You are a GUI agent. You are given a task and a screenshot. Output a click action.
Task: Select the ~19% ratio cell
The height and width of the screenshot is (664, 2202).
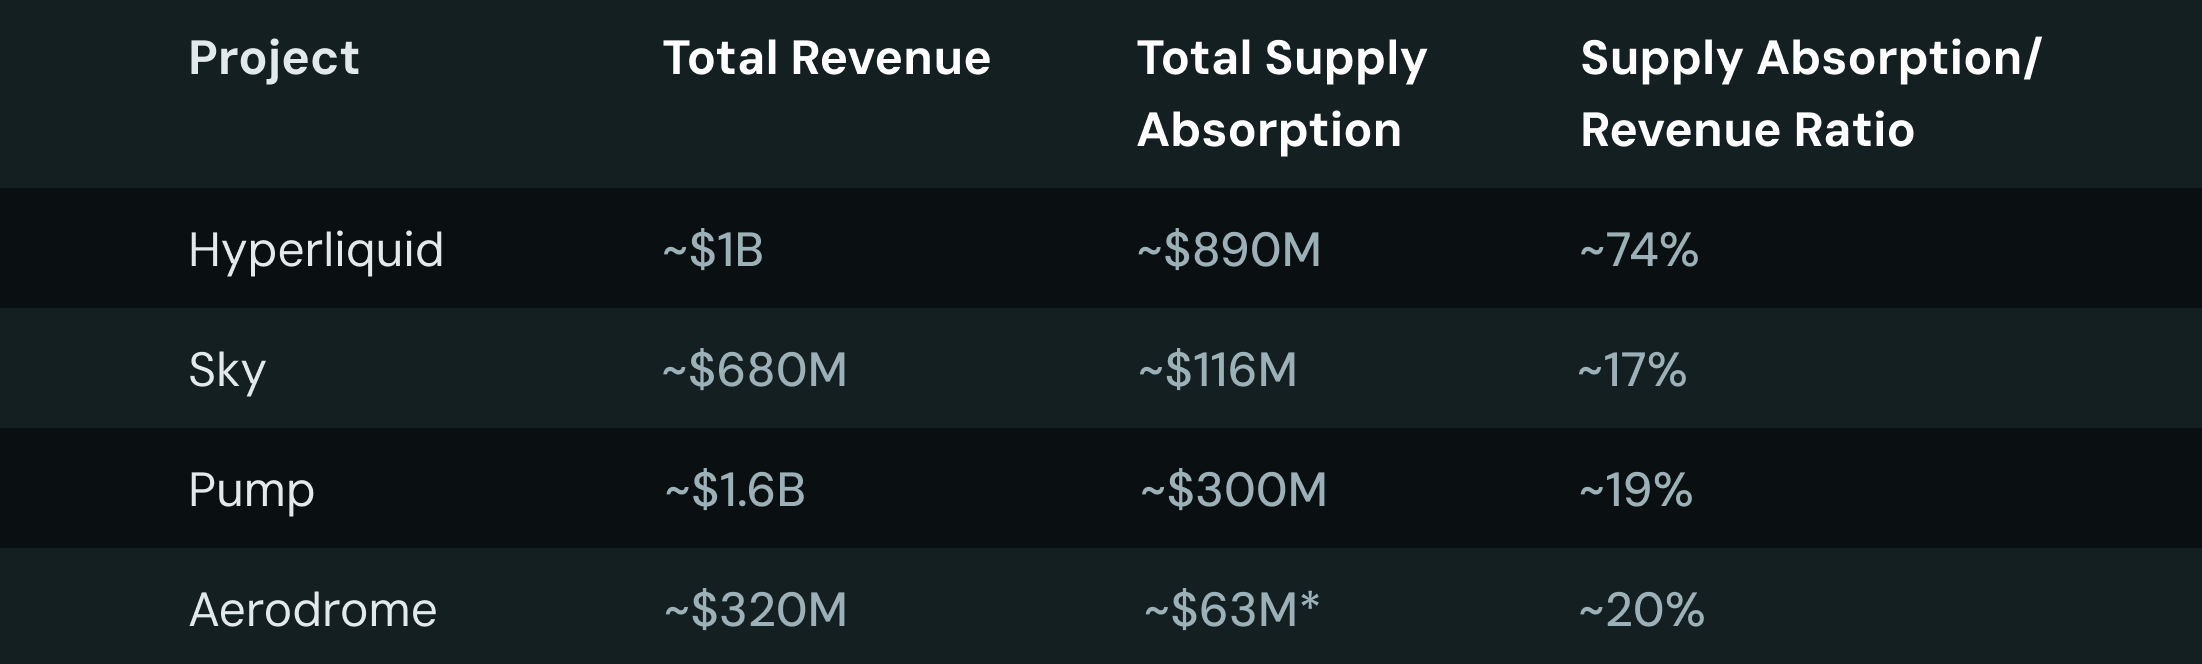(x=1636, y=490)
